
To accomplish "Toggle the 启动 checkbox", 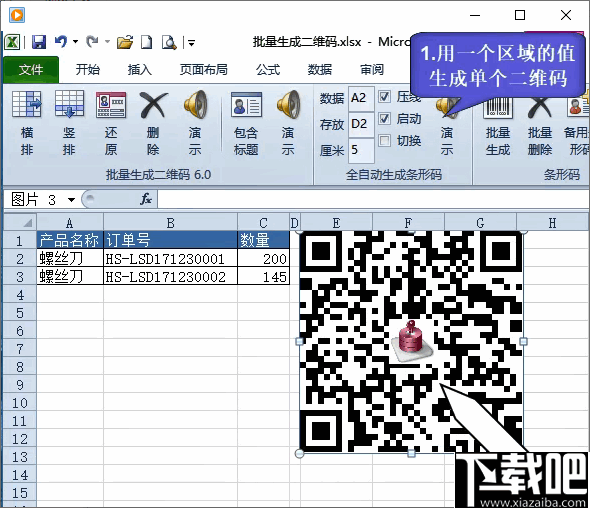I will click(x=384, y=119).
